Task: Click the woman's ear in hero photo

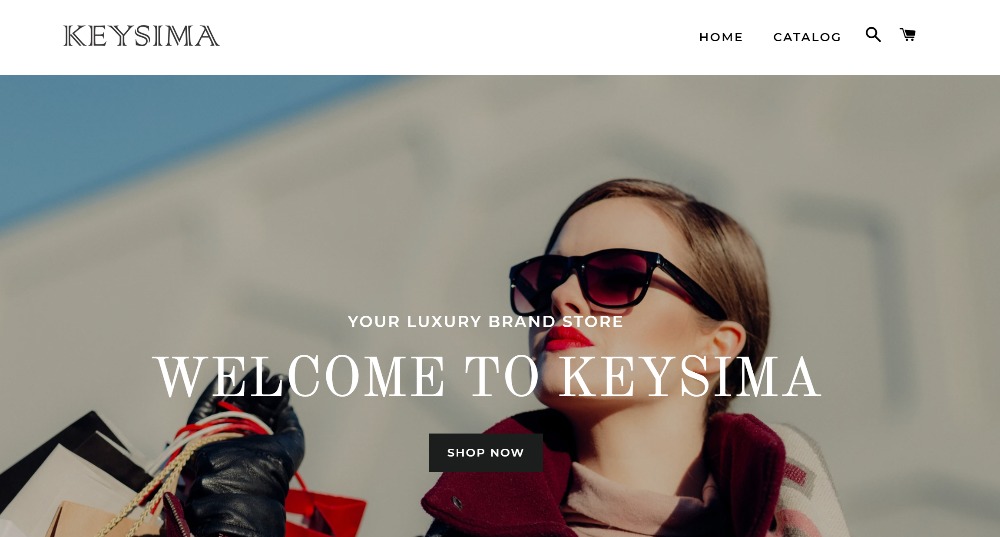Action: tap(727, 348)
